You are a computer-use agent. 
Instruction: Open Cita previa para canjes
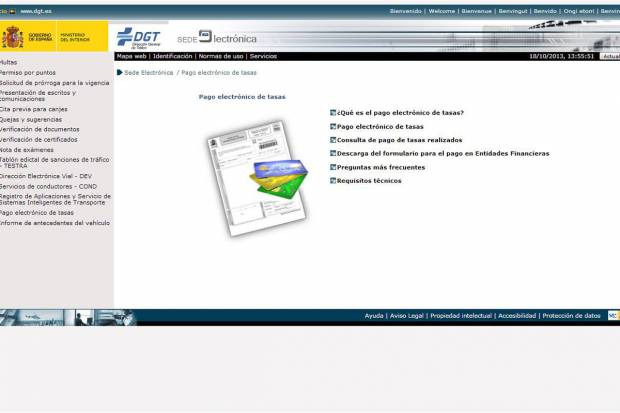point(34,109)
